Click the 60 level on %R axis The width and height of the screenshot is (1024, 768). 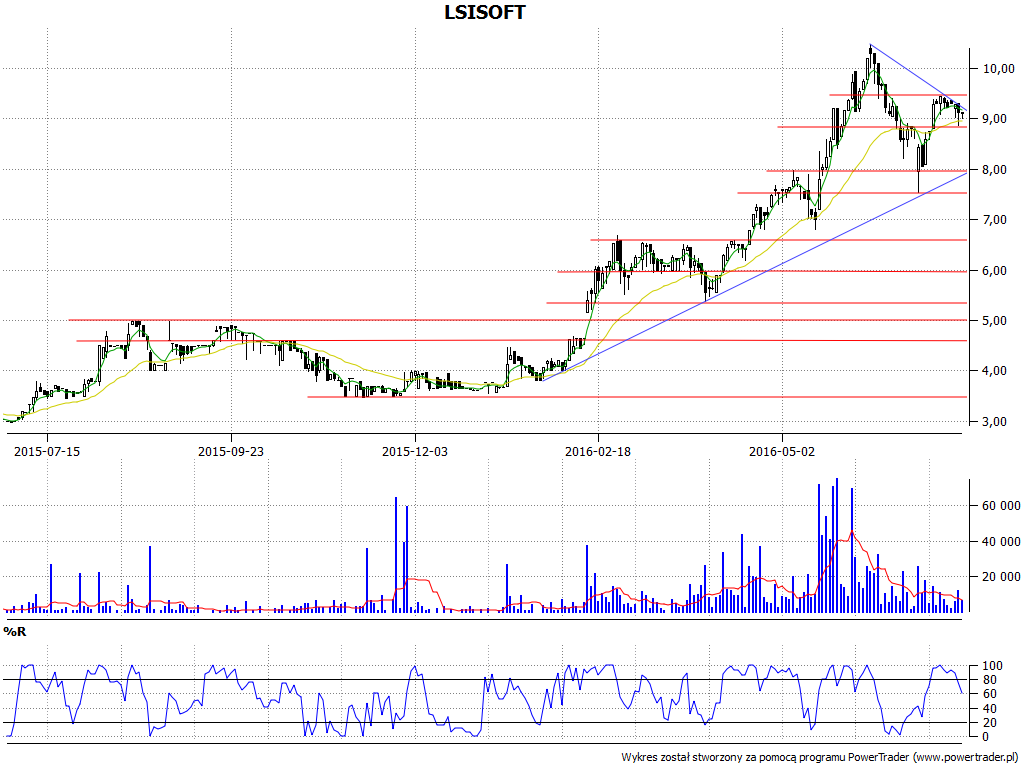pyautogui.click(x=989, y=694)
